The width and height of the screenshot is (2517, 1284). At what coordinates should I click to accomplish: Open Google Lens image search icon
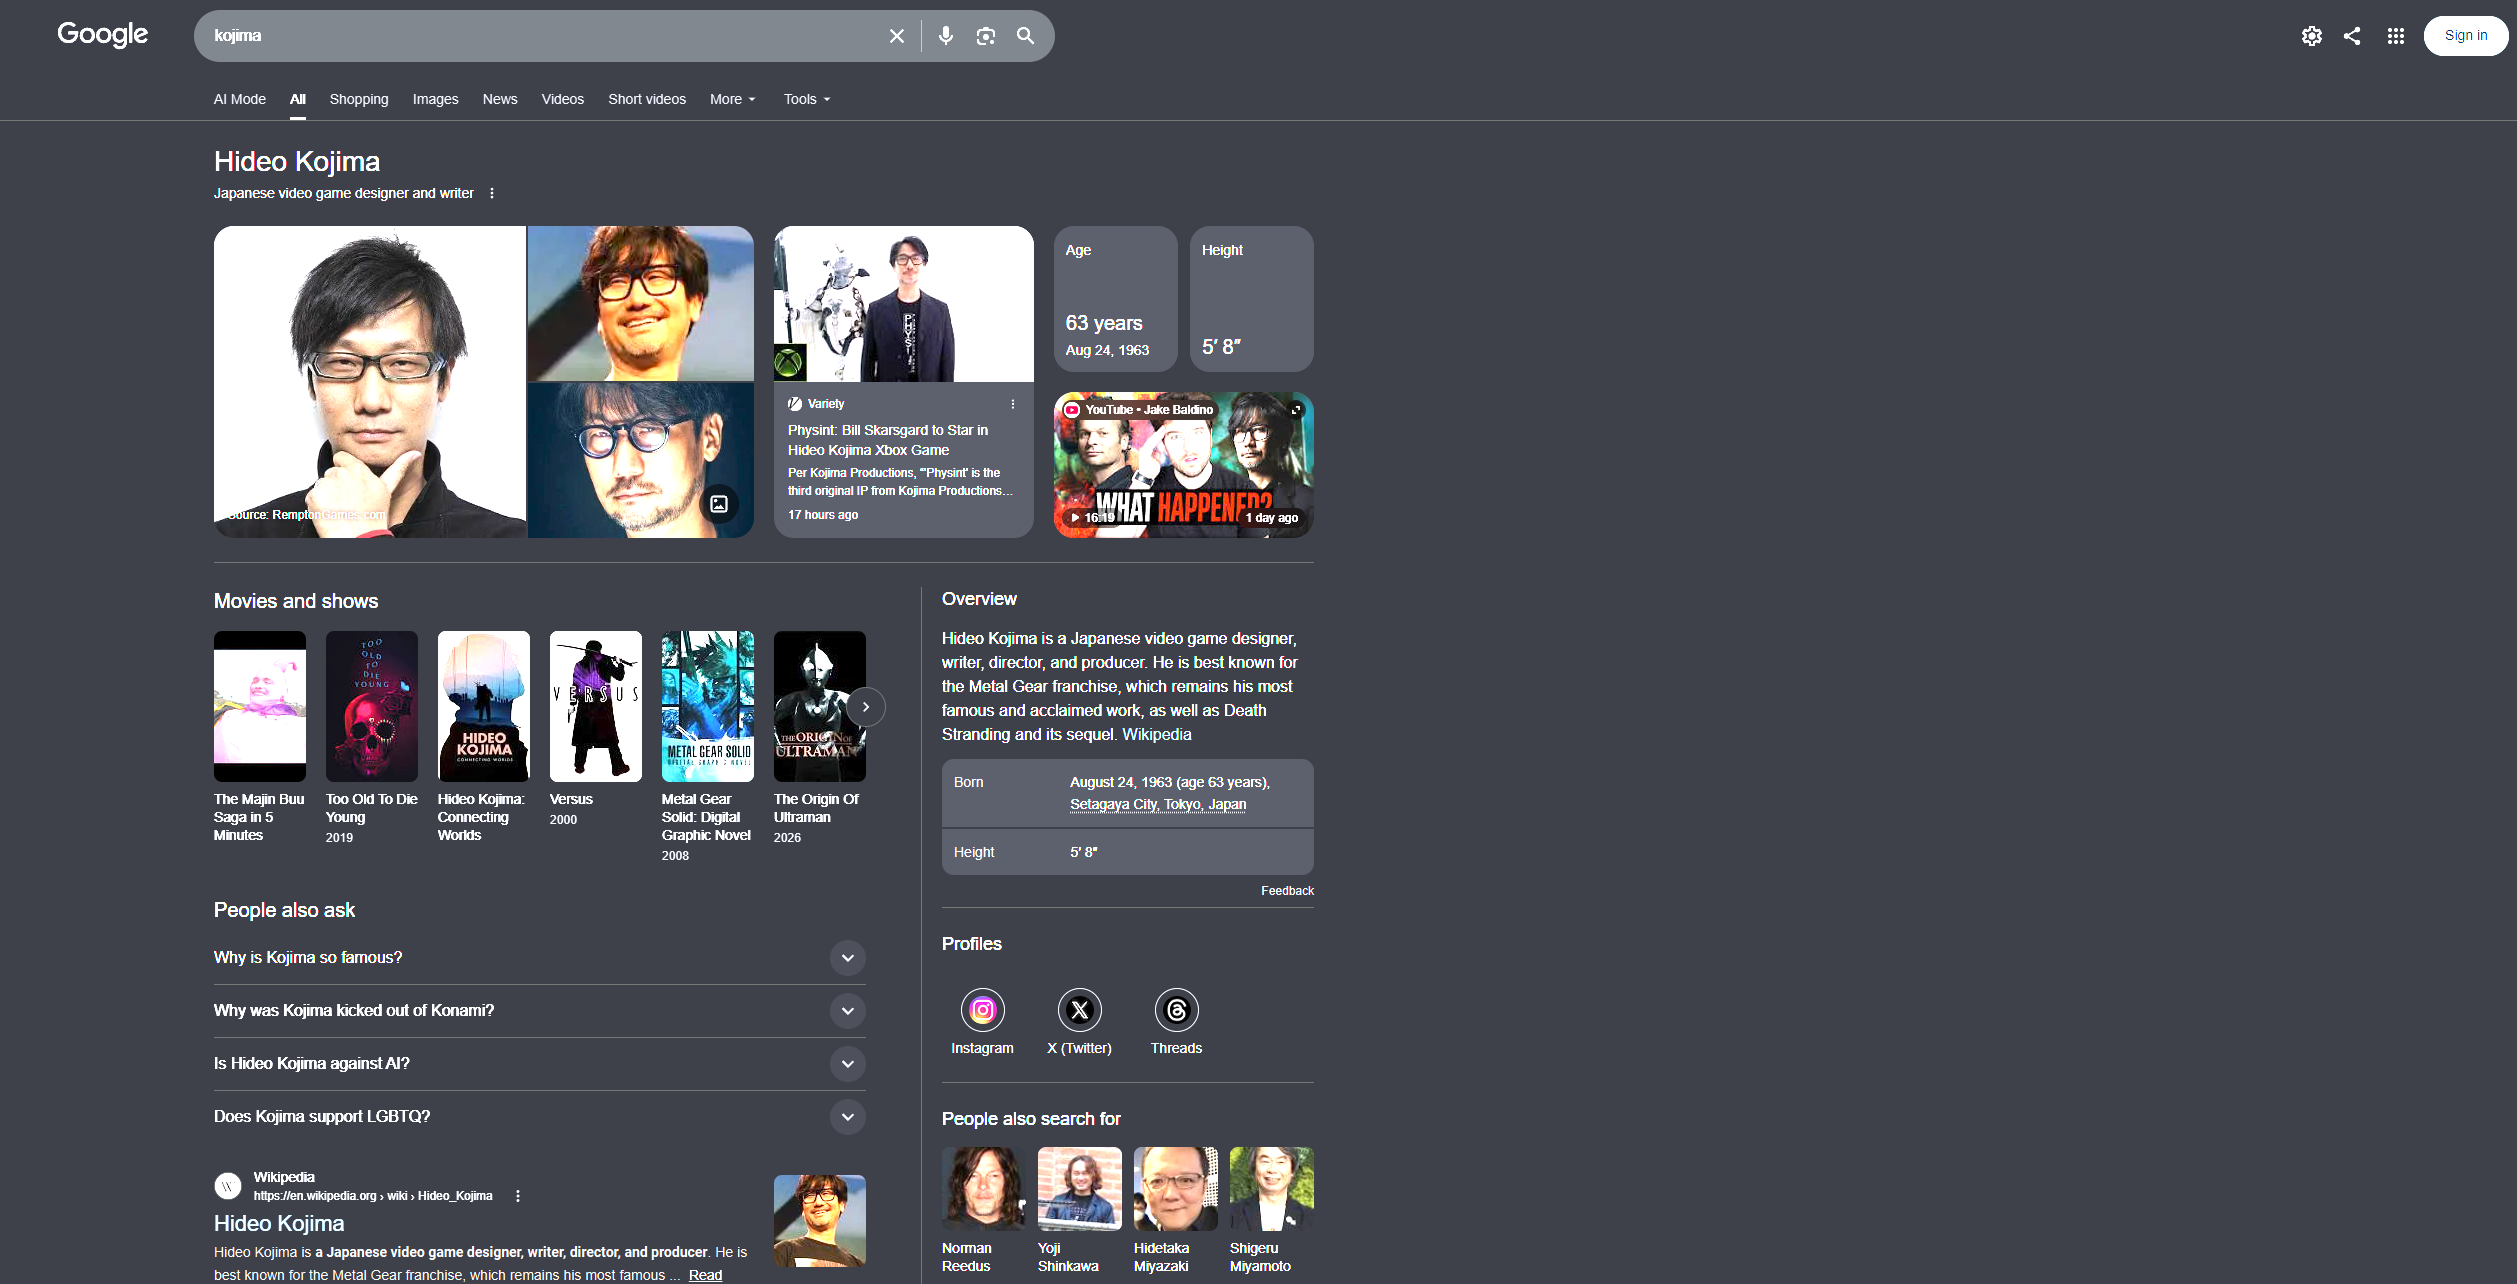tap(985, 36)
